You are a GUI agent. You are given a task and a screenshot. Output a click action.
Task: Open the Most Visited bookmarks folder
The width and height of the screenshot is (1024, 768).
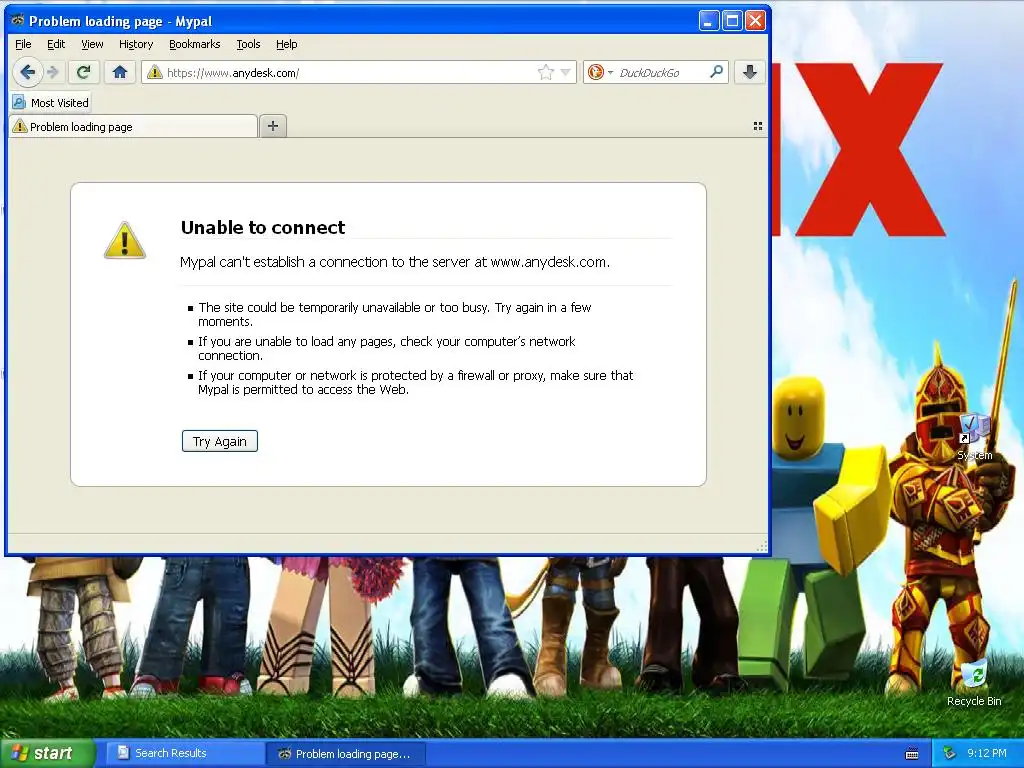tap(51, 103)
